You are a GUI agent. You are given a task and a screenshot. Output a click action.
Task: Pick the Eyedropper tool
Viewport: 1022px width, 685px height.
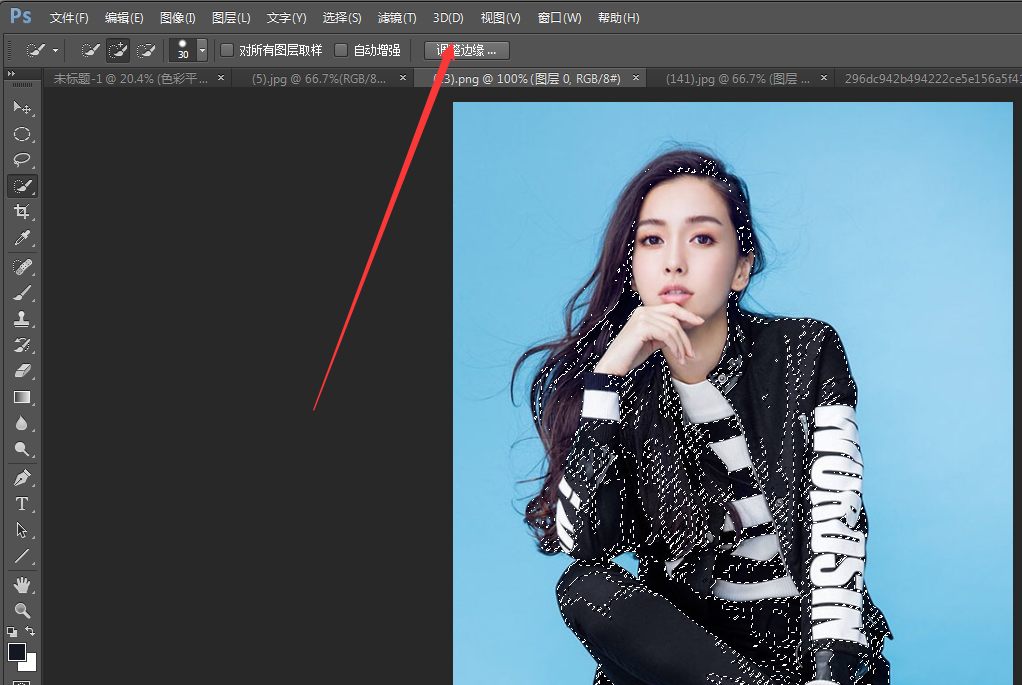(22, 238)
